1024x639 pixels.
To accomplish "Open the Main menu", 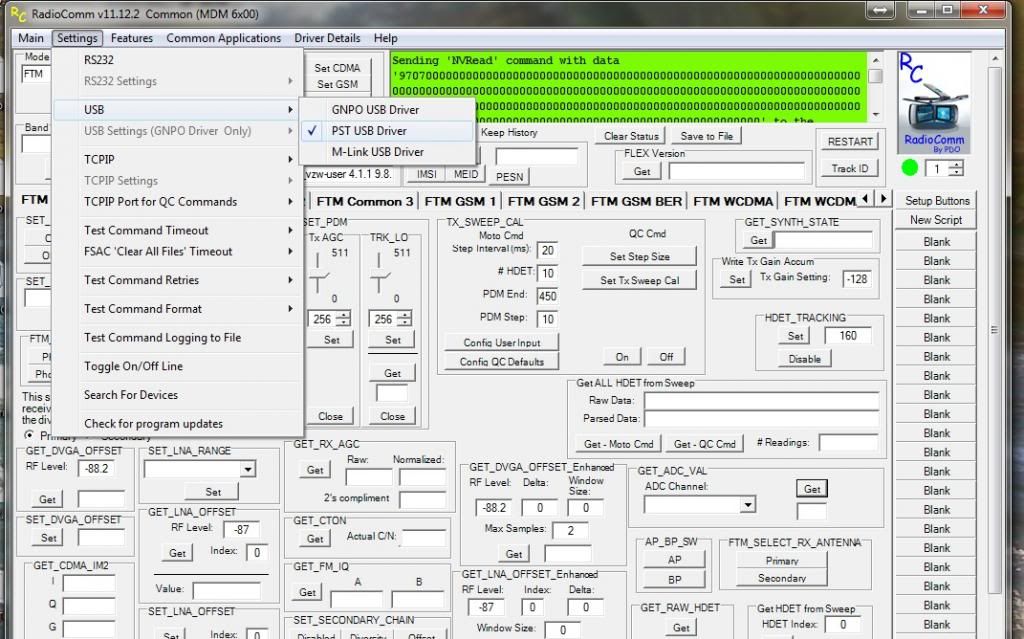I will click(x=31, y=38).
